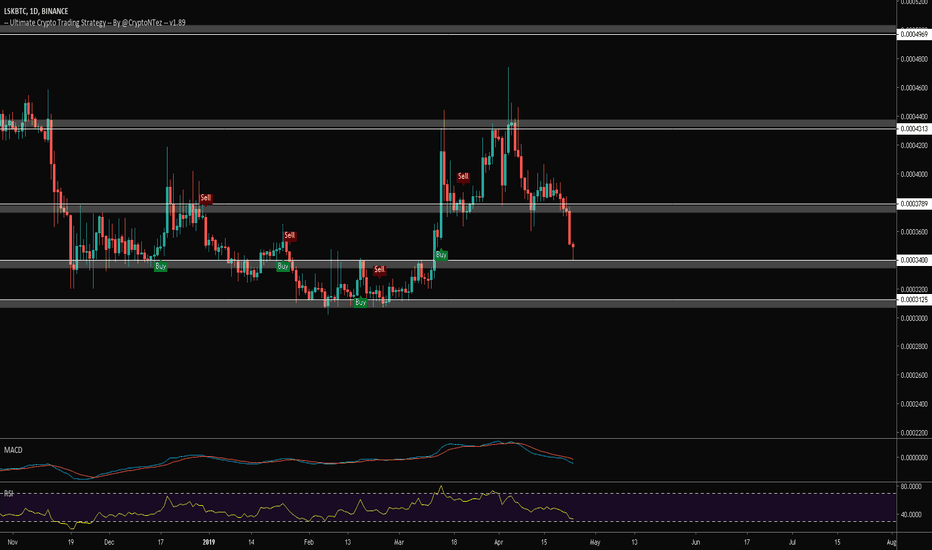This screenshot has width=932, height=550.
Task: Select the Aug date label on time axis
Action: tap(891, 542)
